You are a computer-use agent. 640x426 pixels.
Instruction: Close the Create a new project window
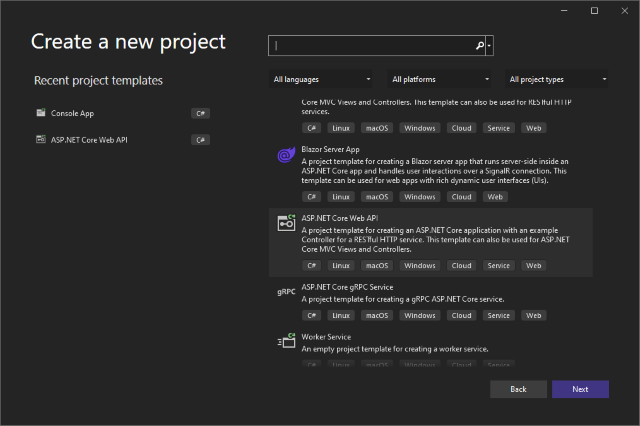click(x=624, y=11)
